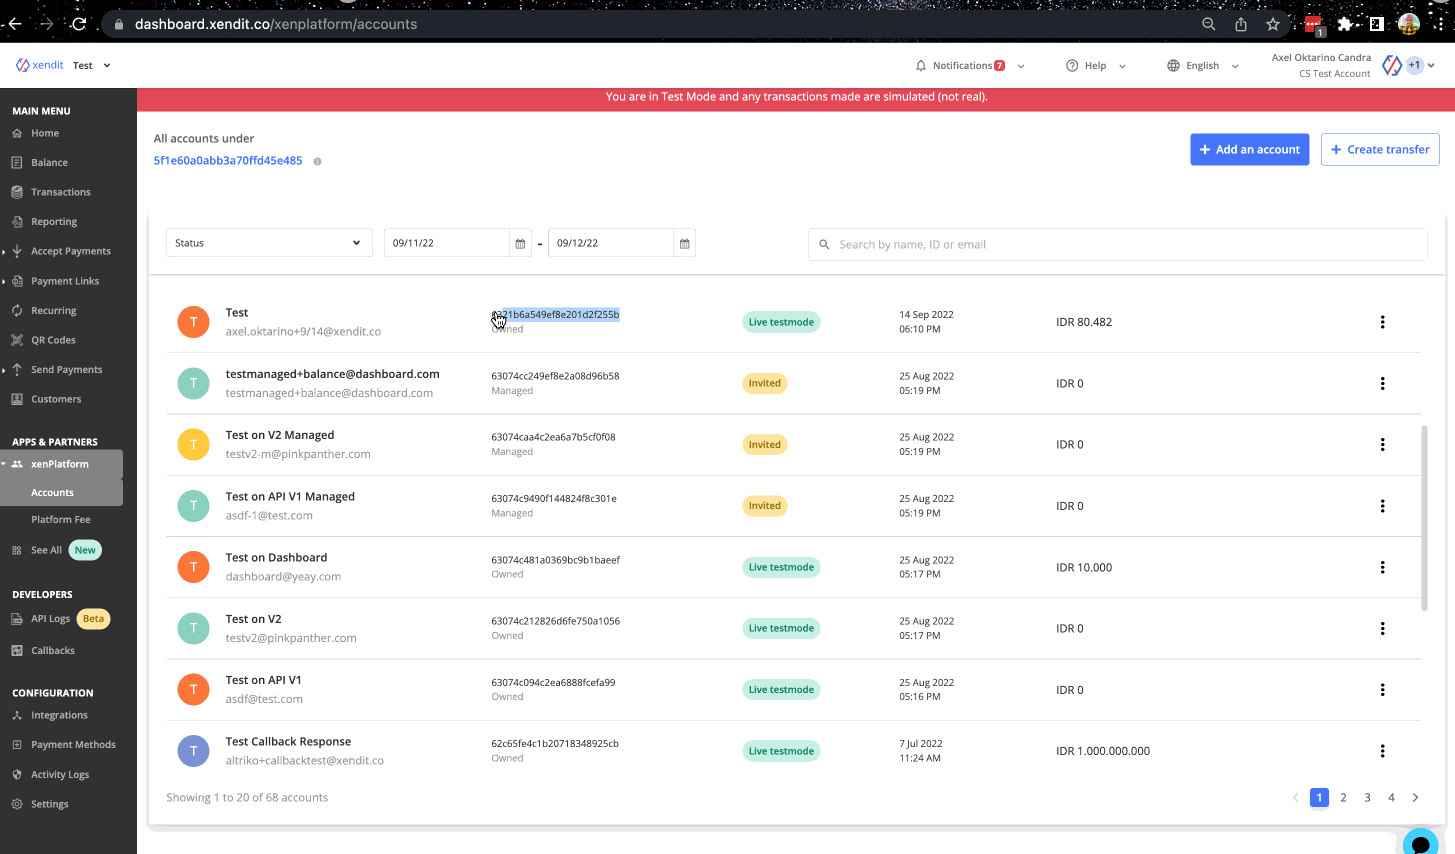Click the language globe icon
The height and width of the screenshot is (854, 1455).
pyautogui.click(x=1173, y=66)
